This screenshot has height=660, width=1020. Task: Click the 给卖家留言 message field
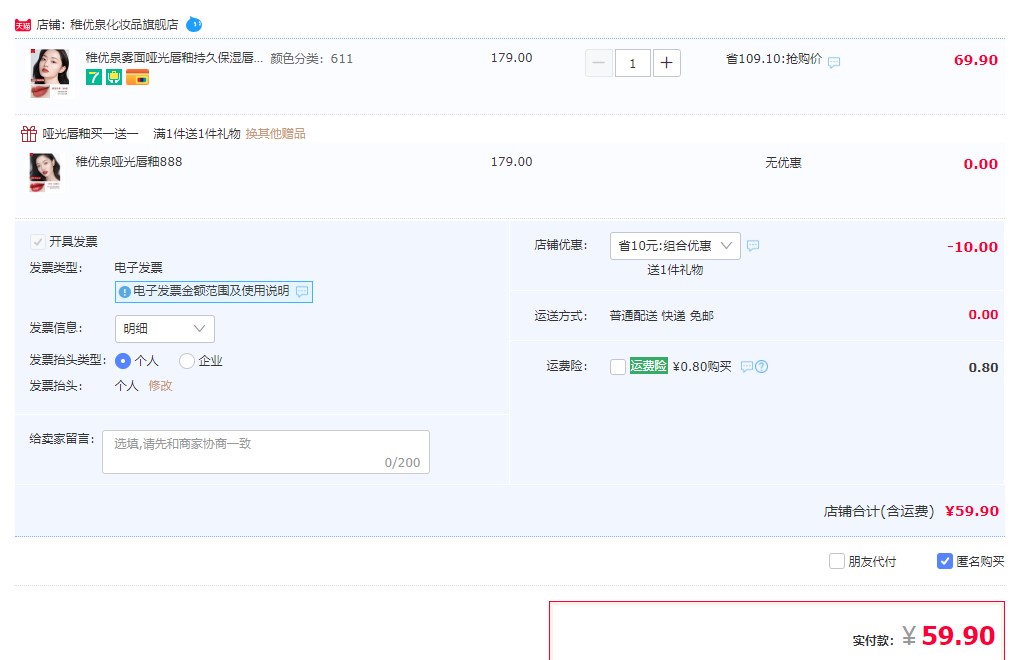[265, 452]
